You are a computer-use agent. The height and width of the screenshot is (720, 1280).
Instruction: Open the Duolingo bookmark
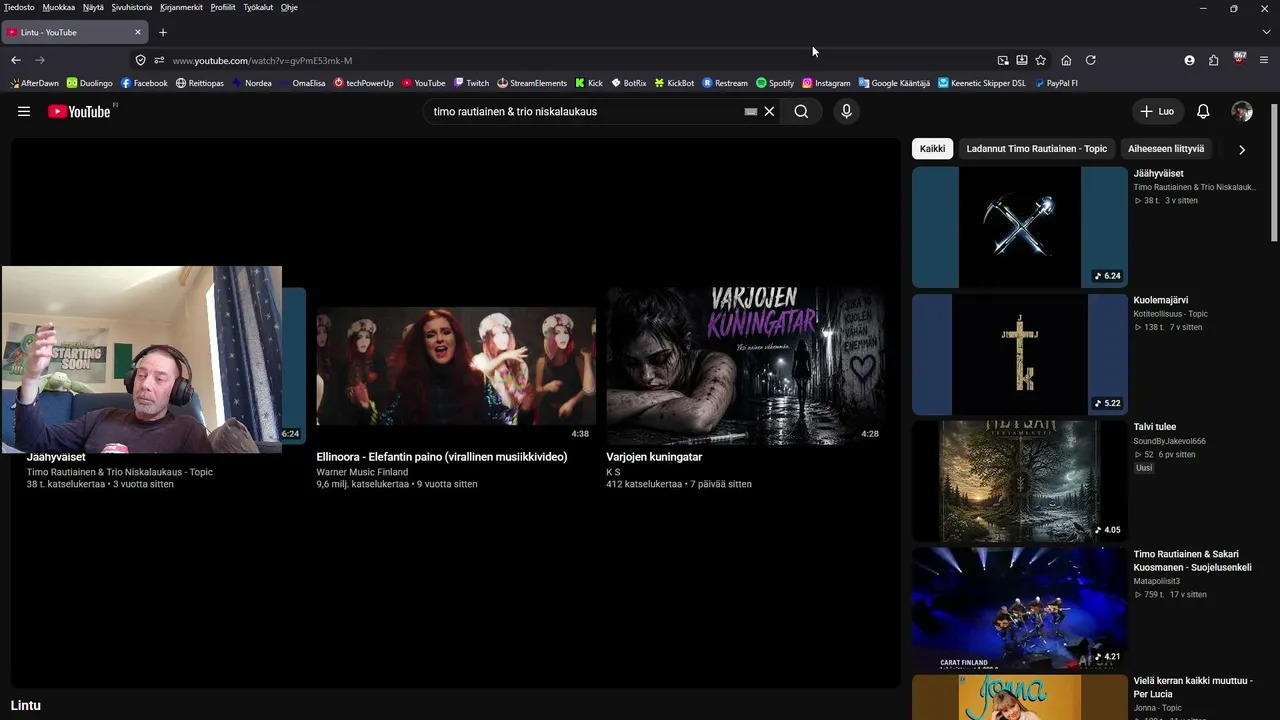90,83
